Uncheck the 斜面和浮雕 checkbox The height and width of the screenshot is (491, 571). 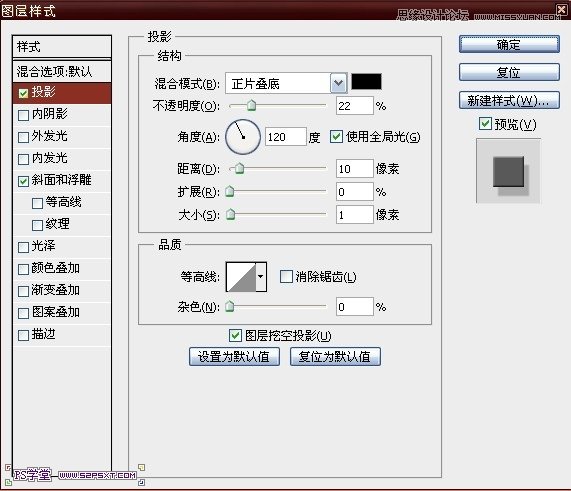tap(23, 181)
